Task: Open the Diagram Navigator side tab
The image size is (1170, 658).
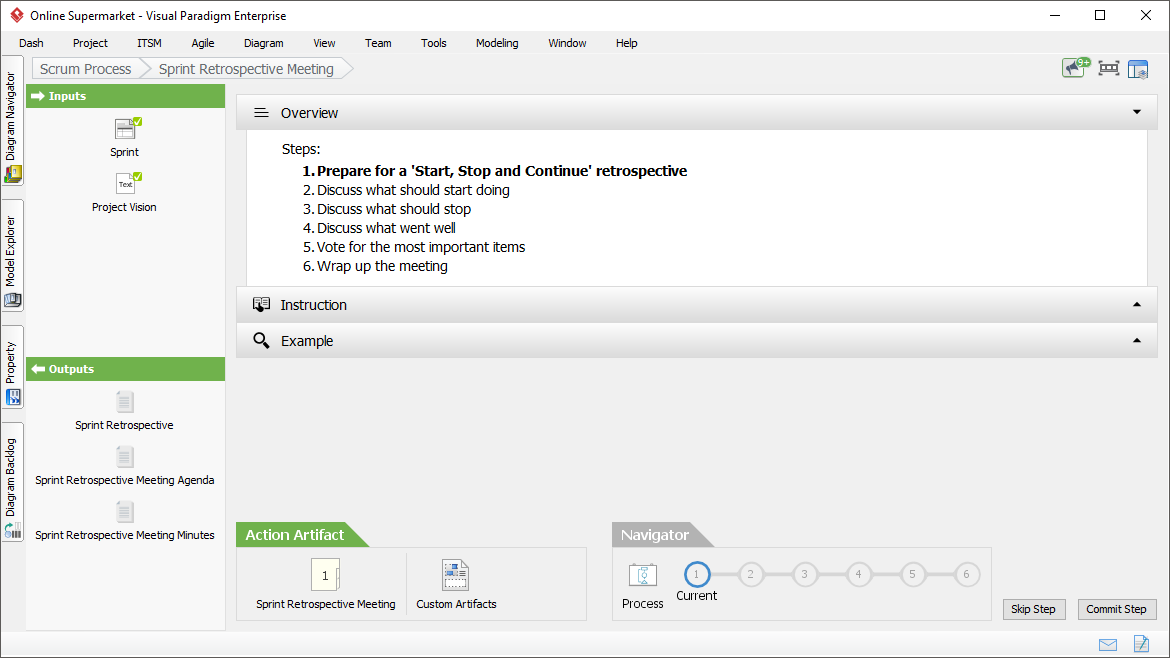Action: [x=12, y=121]
